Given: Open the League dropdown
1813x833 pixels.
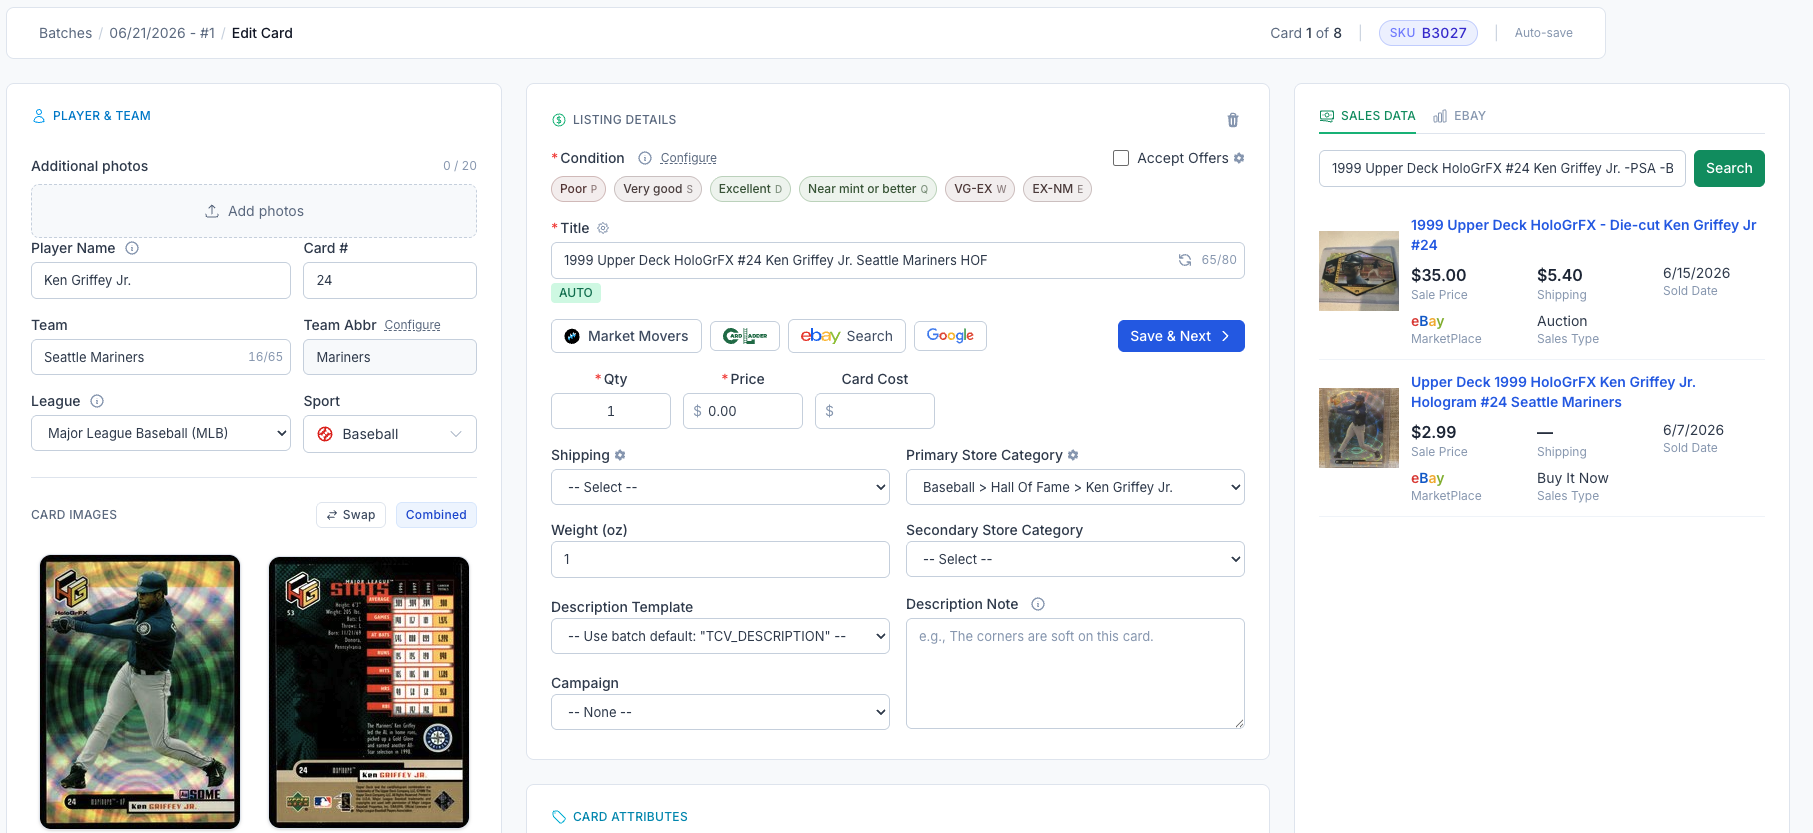Looking at the screenshot, I should click(161, 434).
